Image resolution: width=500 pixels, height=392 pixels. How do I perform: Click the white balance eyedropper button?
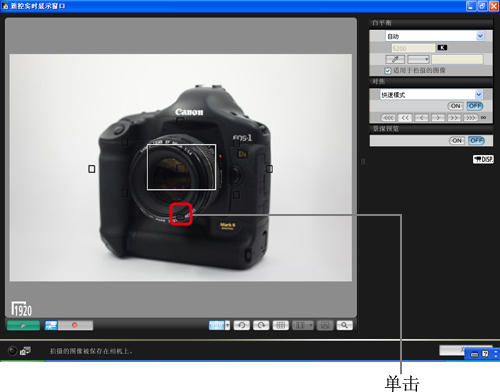[395, 60]
